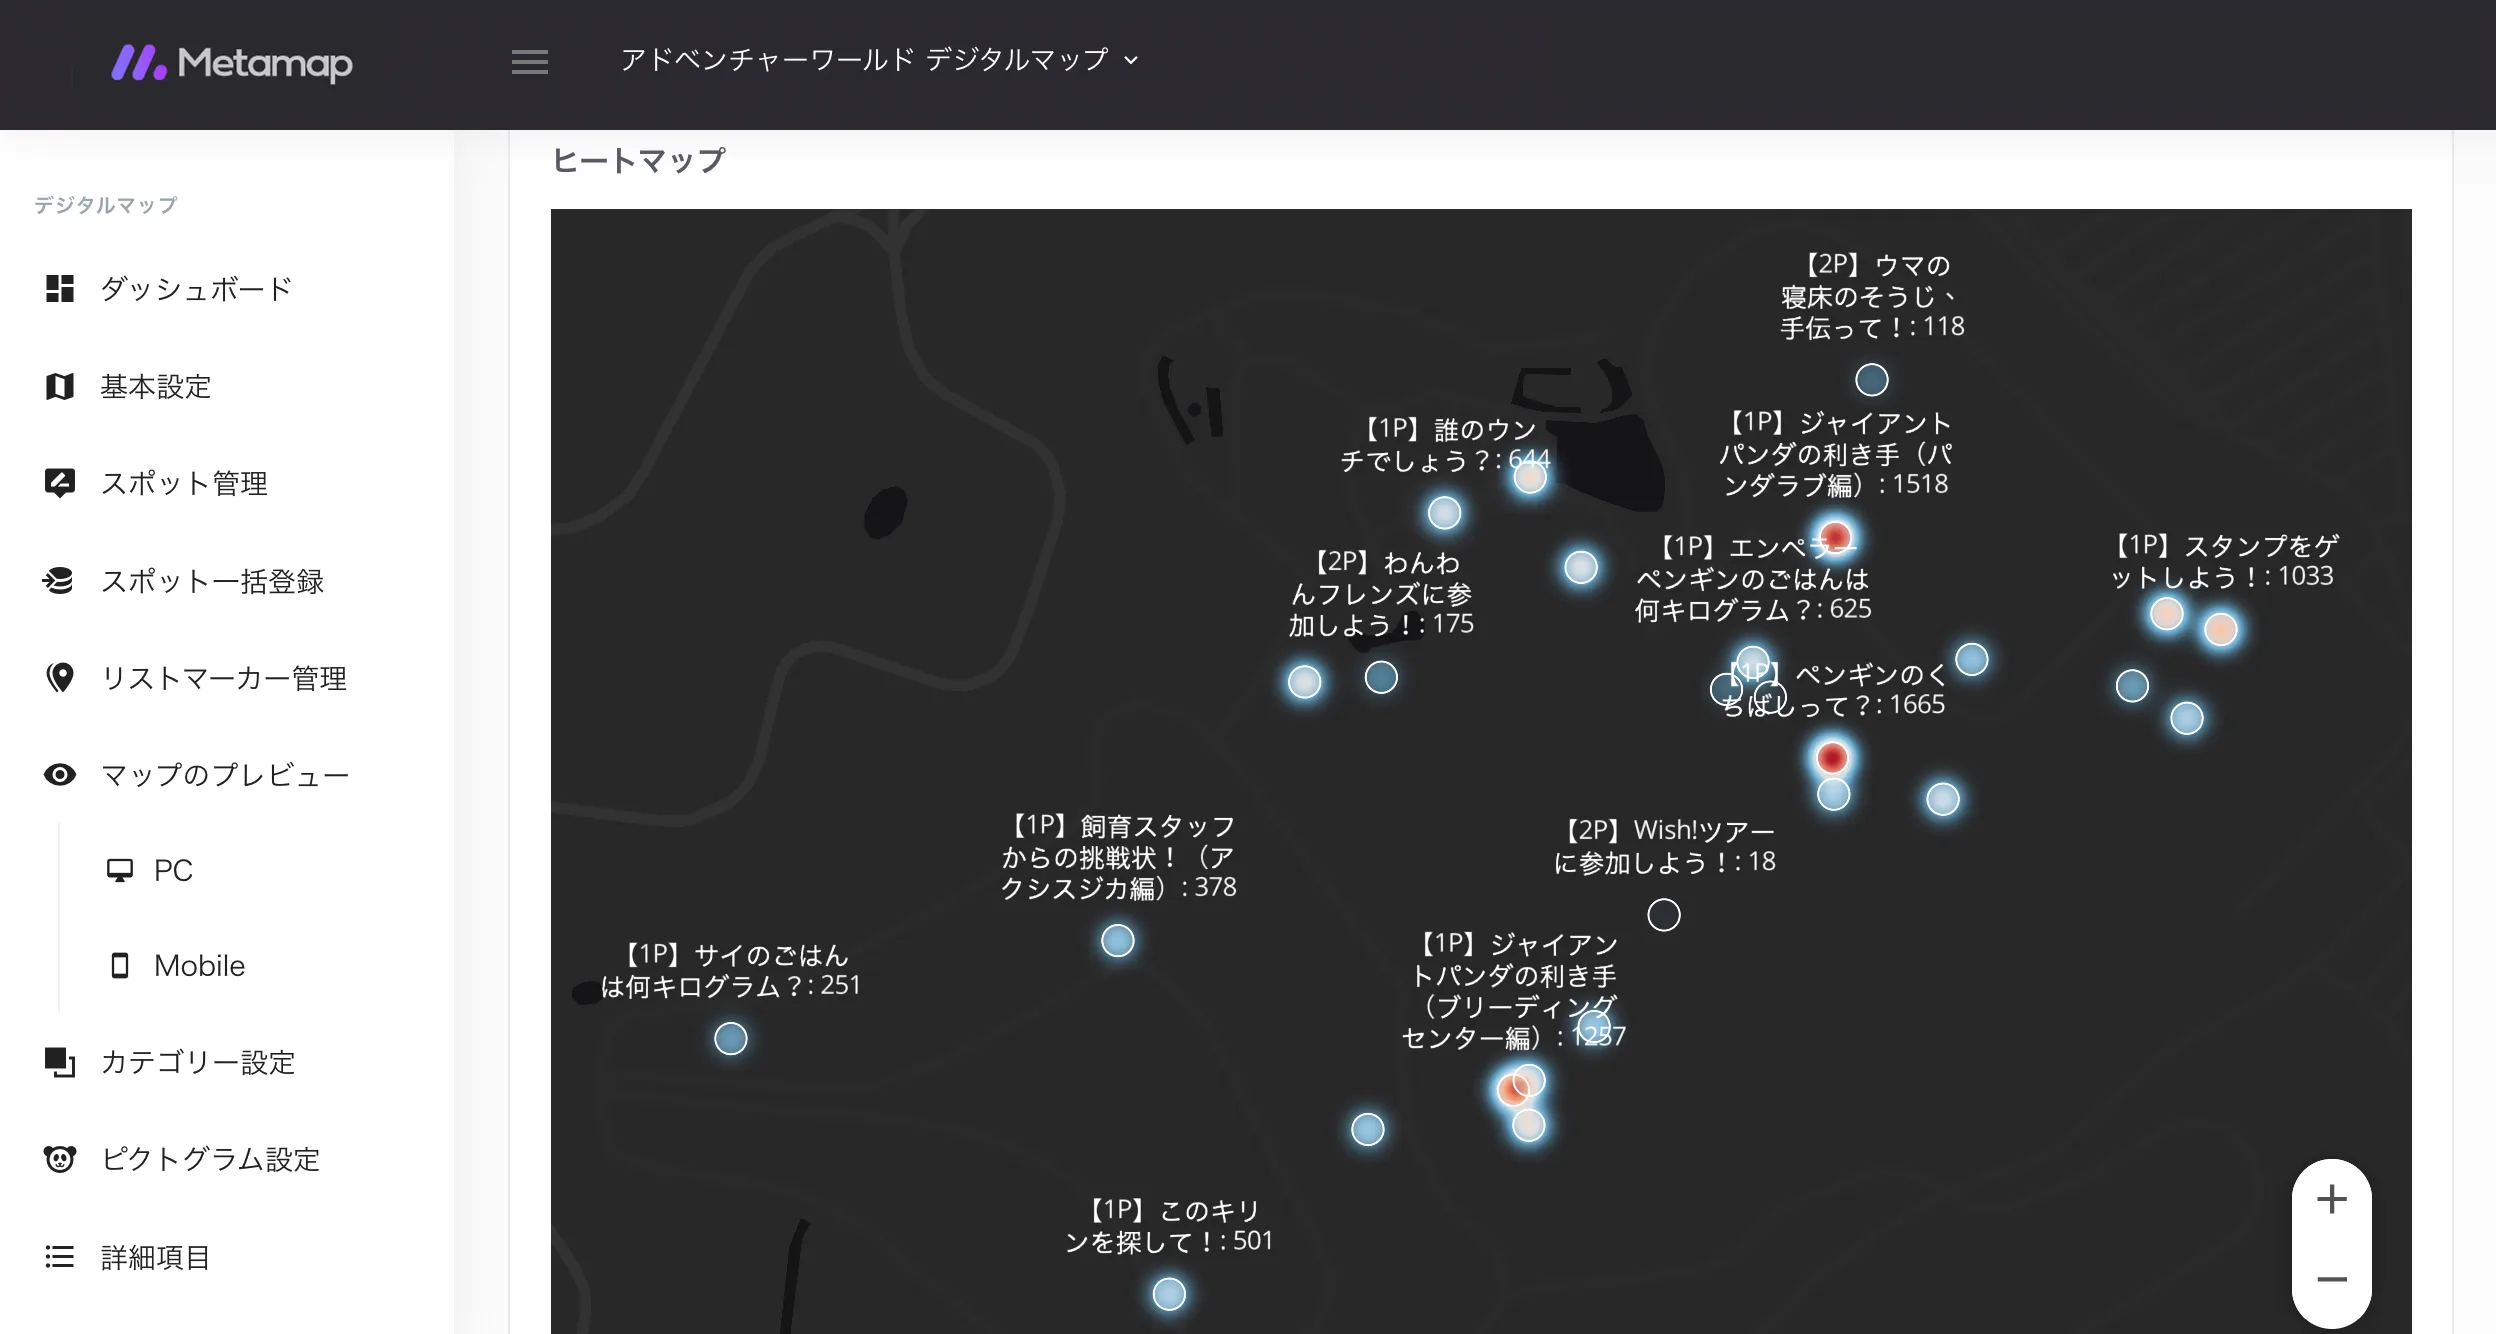Viewport: 2496px width, 1334px height.
Task: Select カテゴリー設定 in the sidebar menu
Action: (197, 1062)
